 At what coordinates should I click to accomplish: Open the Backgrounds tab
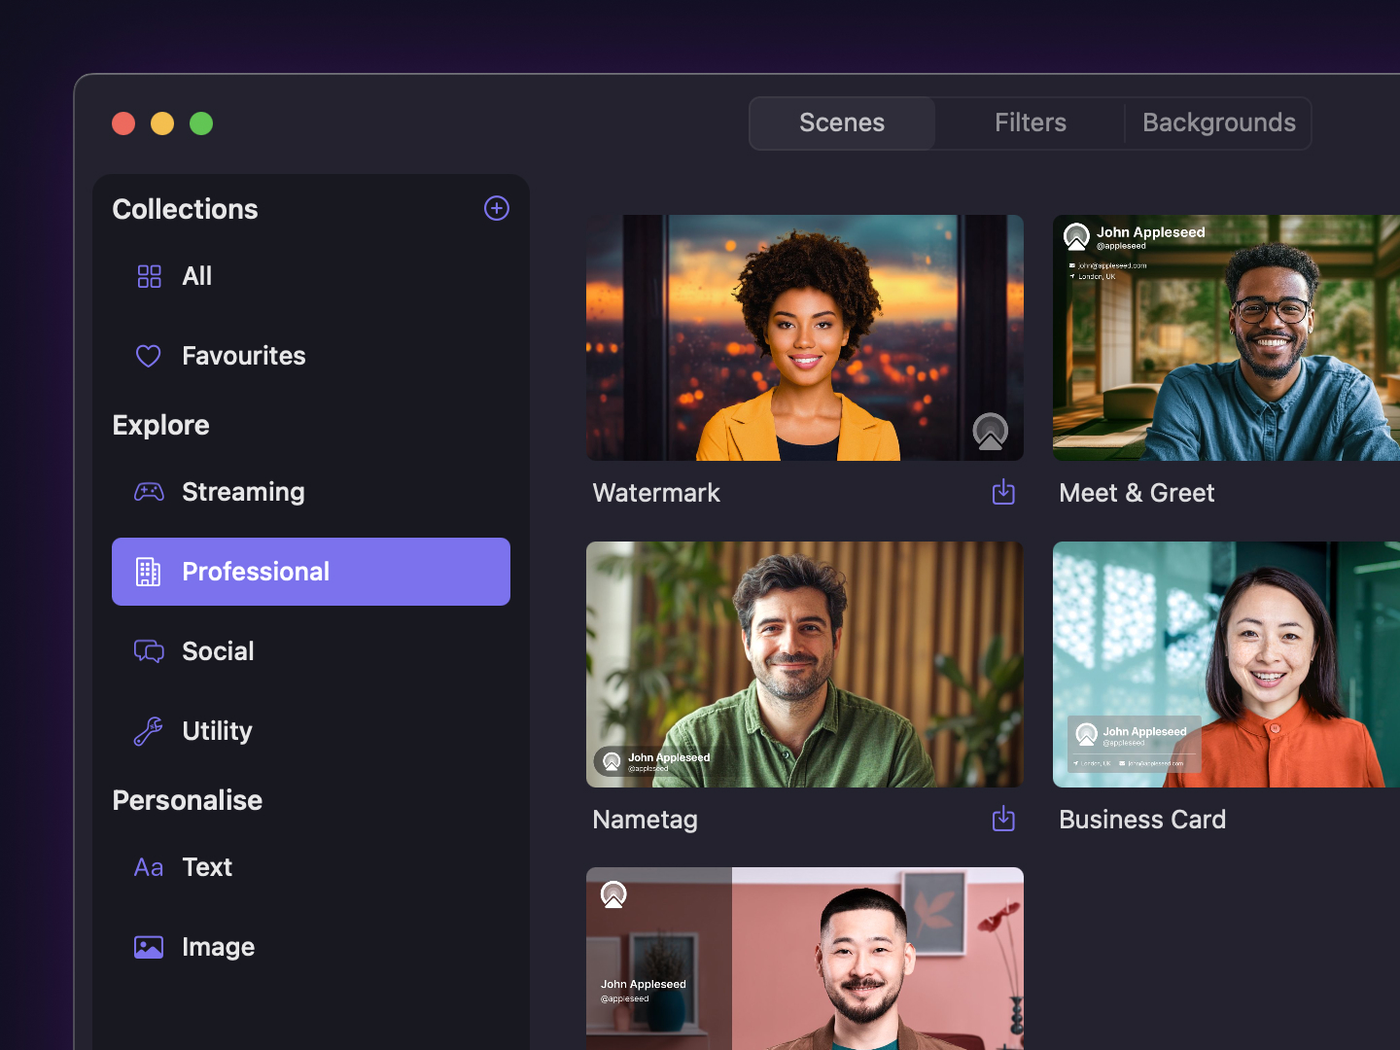pos(1218,123)
